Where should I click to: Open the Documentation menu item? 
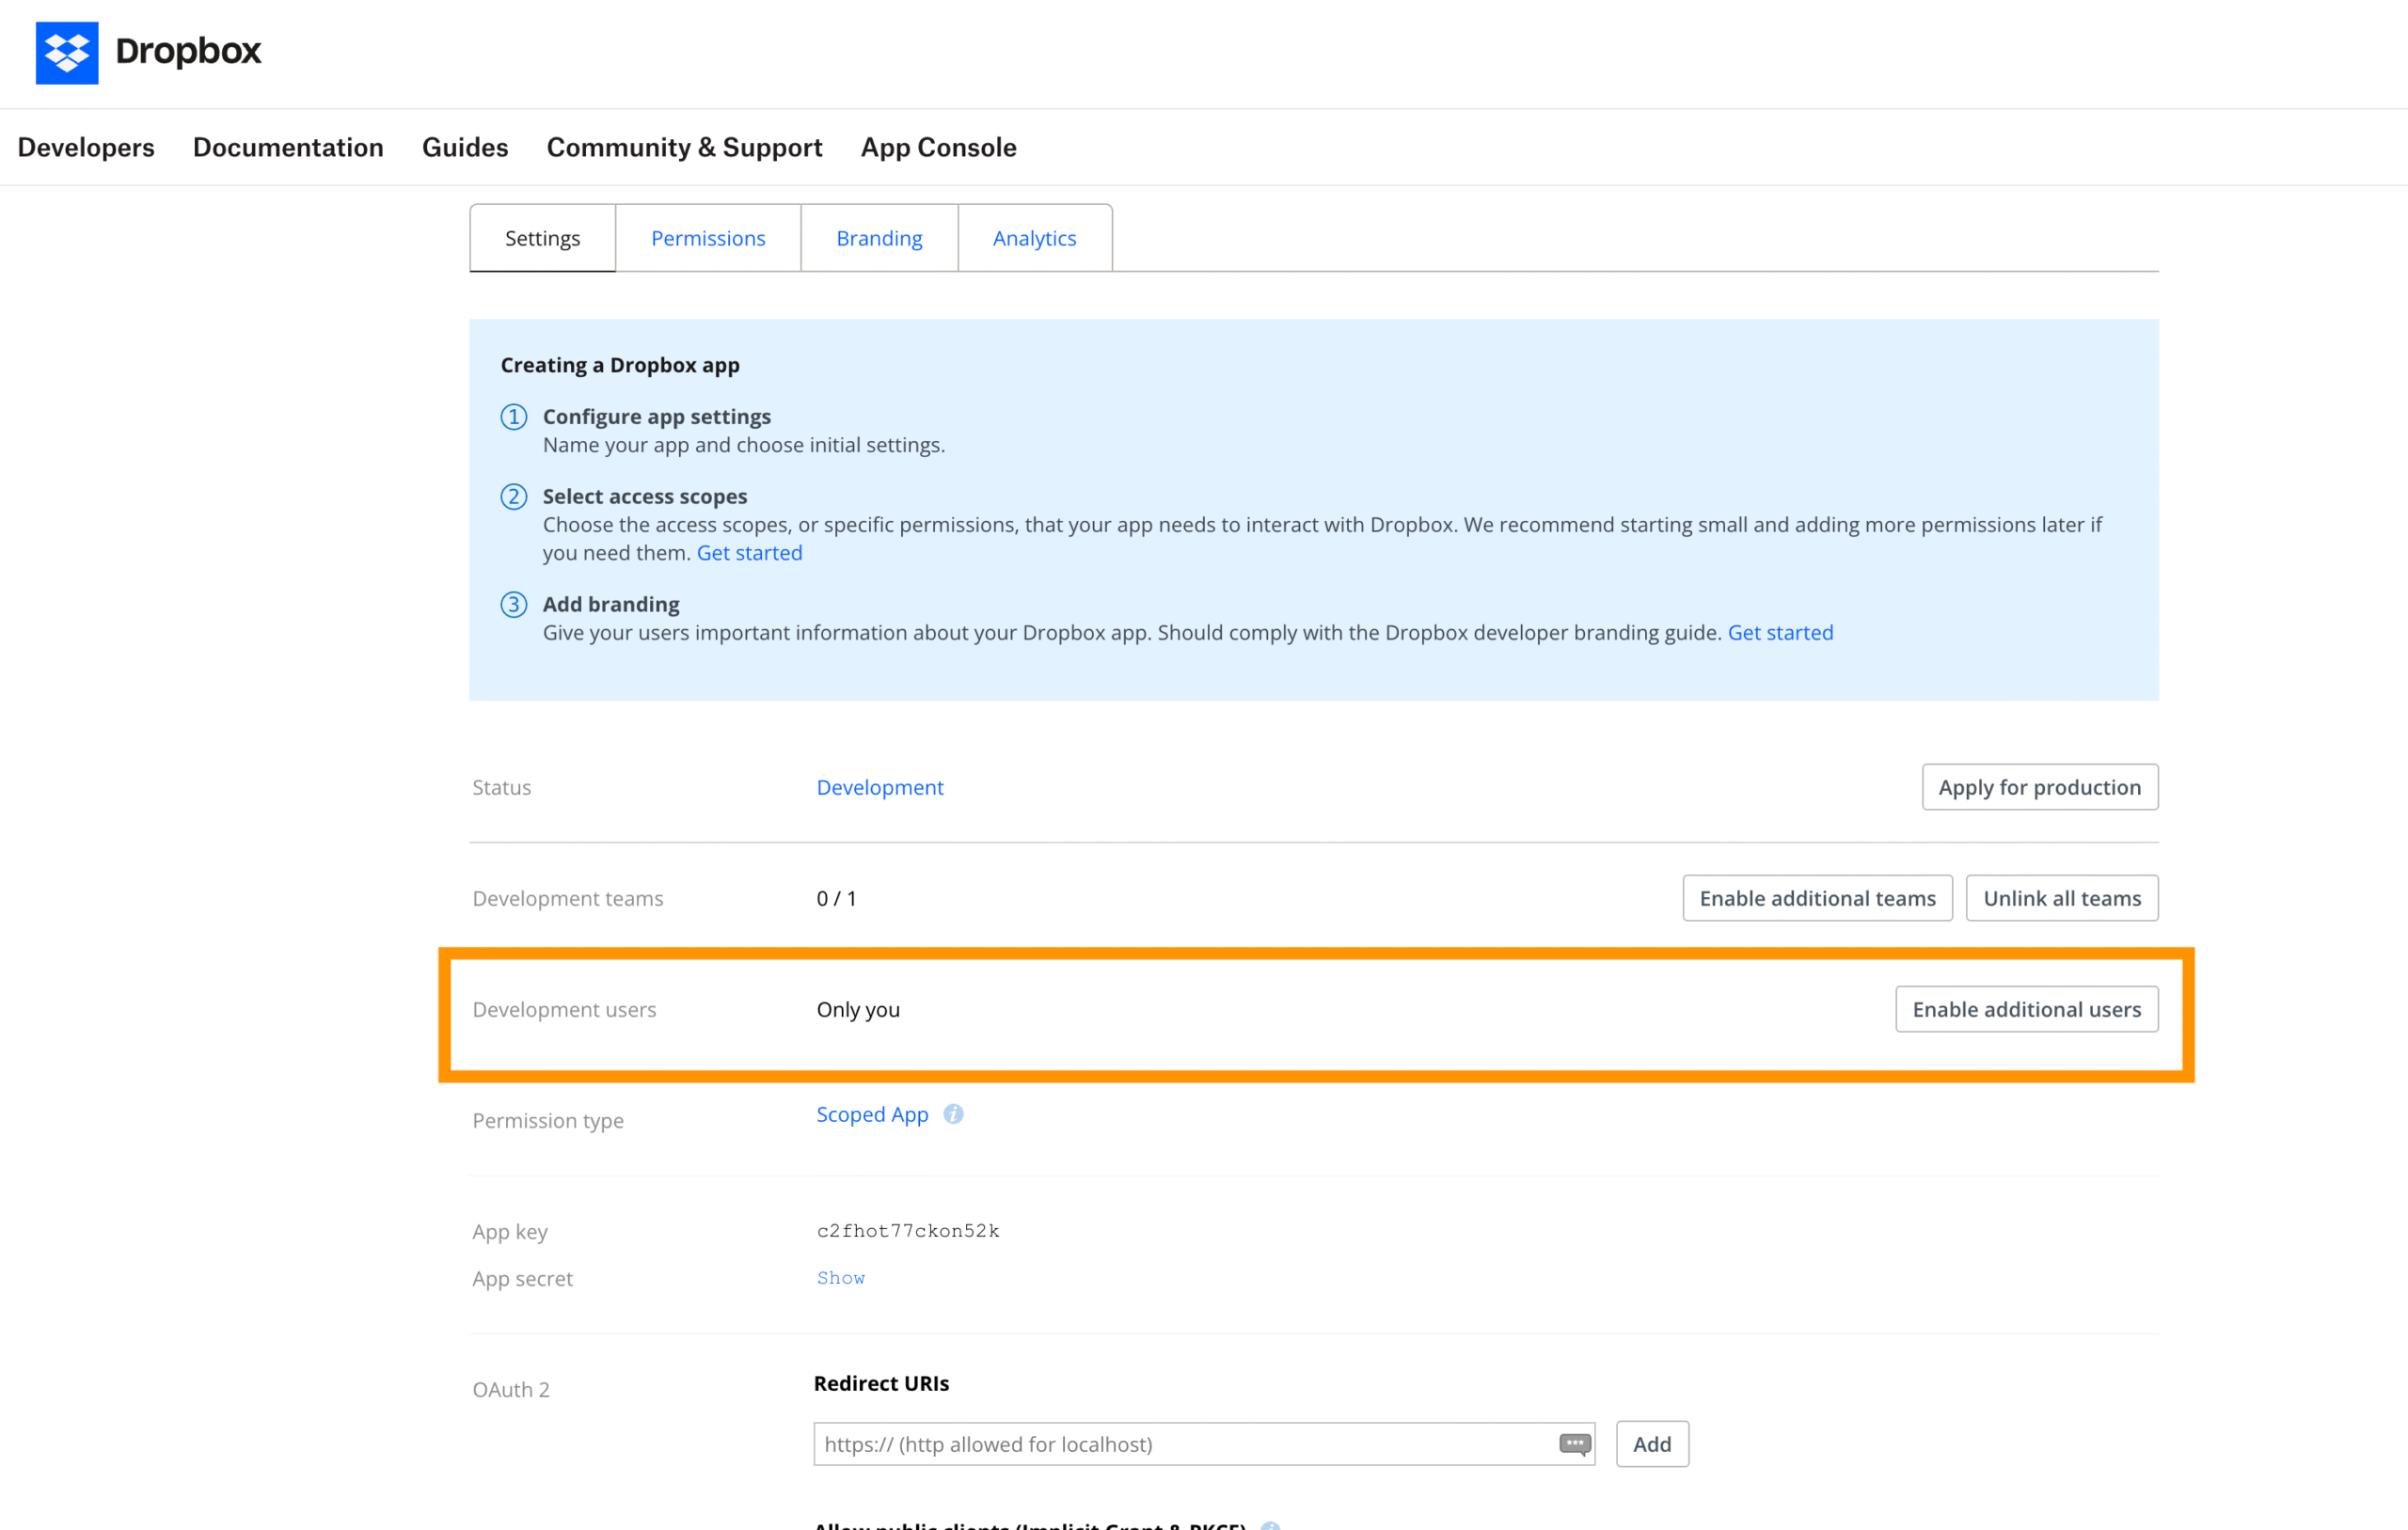[288, 147]
